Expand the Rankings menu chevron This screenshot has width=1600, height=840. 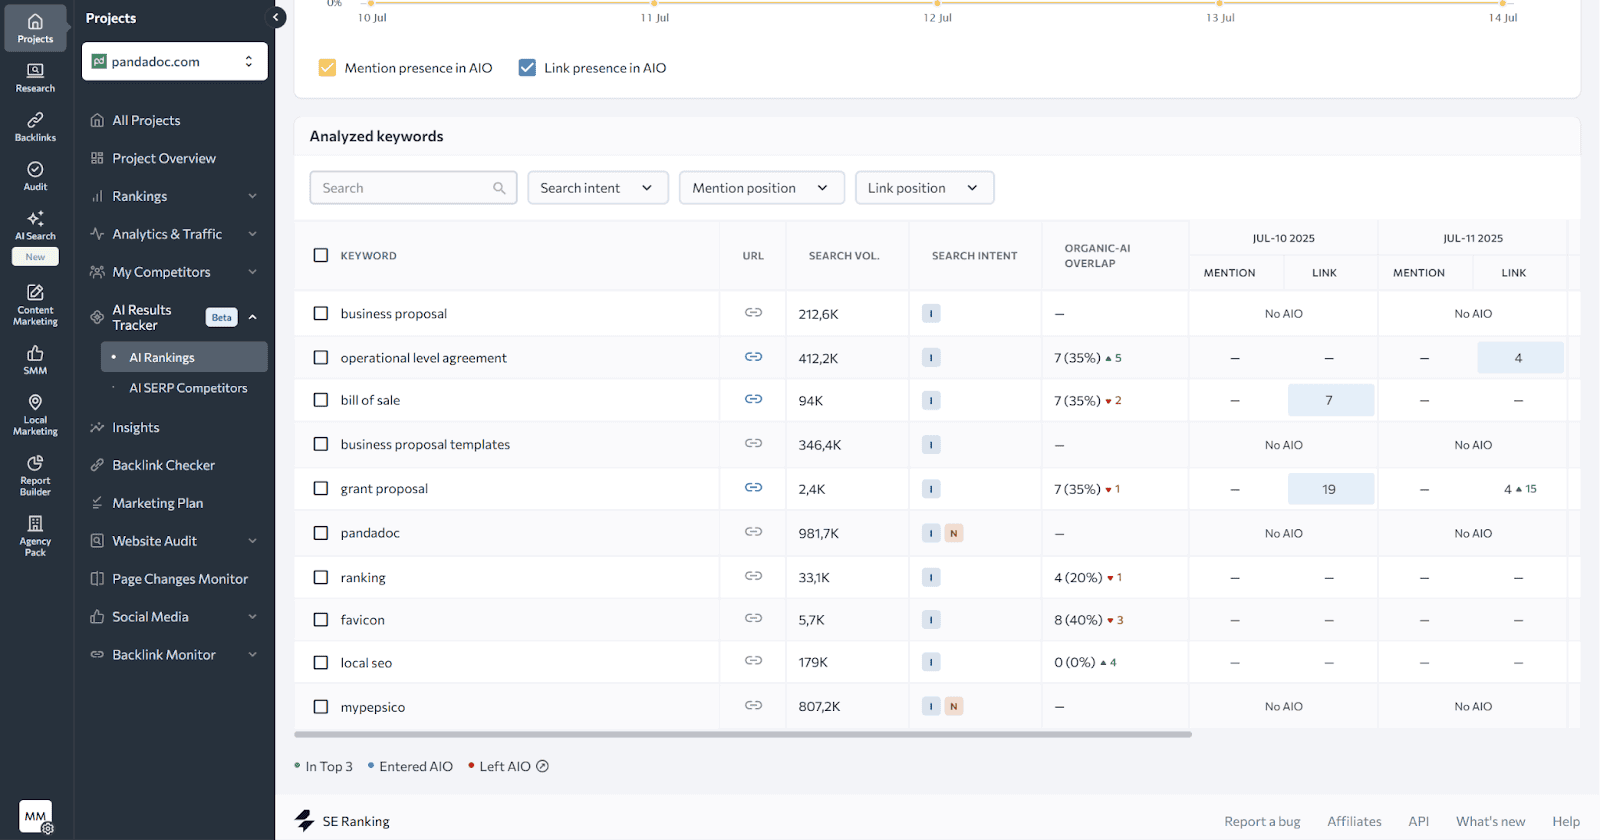tap(252, 196)
